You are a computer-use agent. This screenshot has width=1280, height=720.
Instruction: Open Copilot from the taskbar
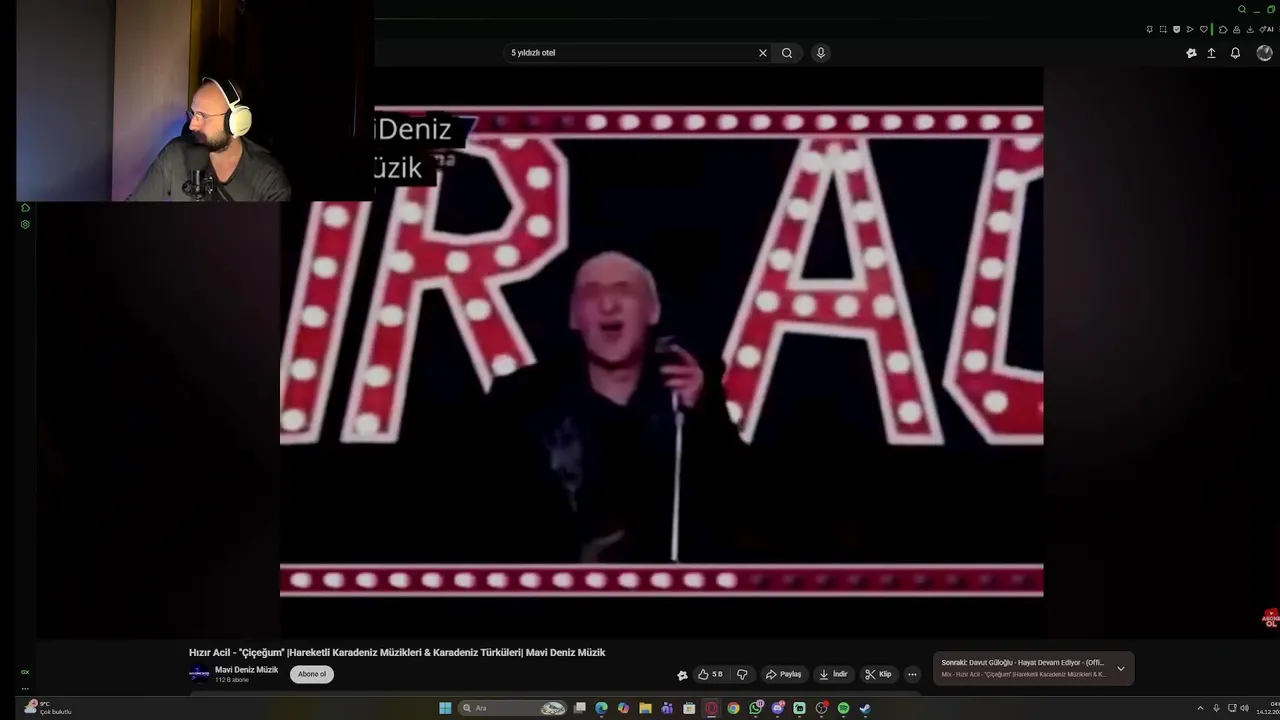pyautogui.click(x=623, y=708)
